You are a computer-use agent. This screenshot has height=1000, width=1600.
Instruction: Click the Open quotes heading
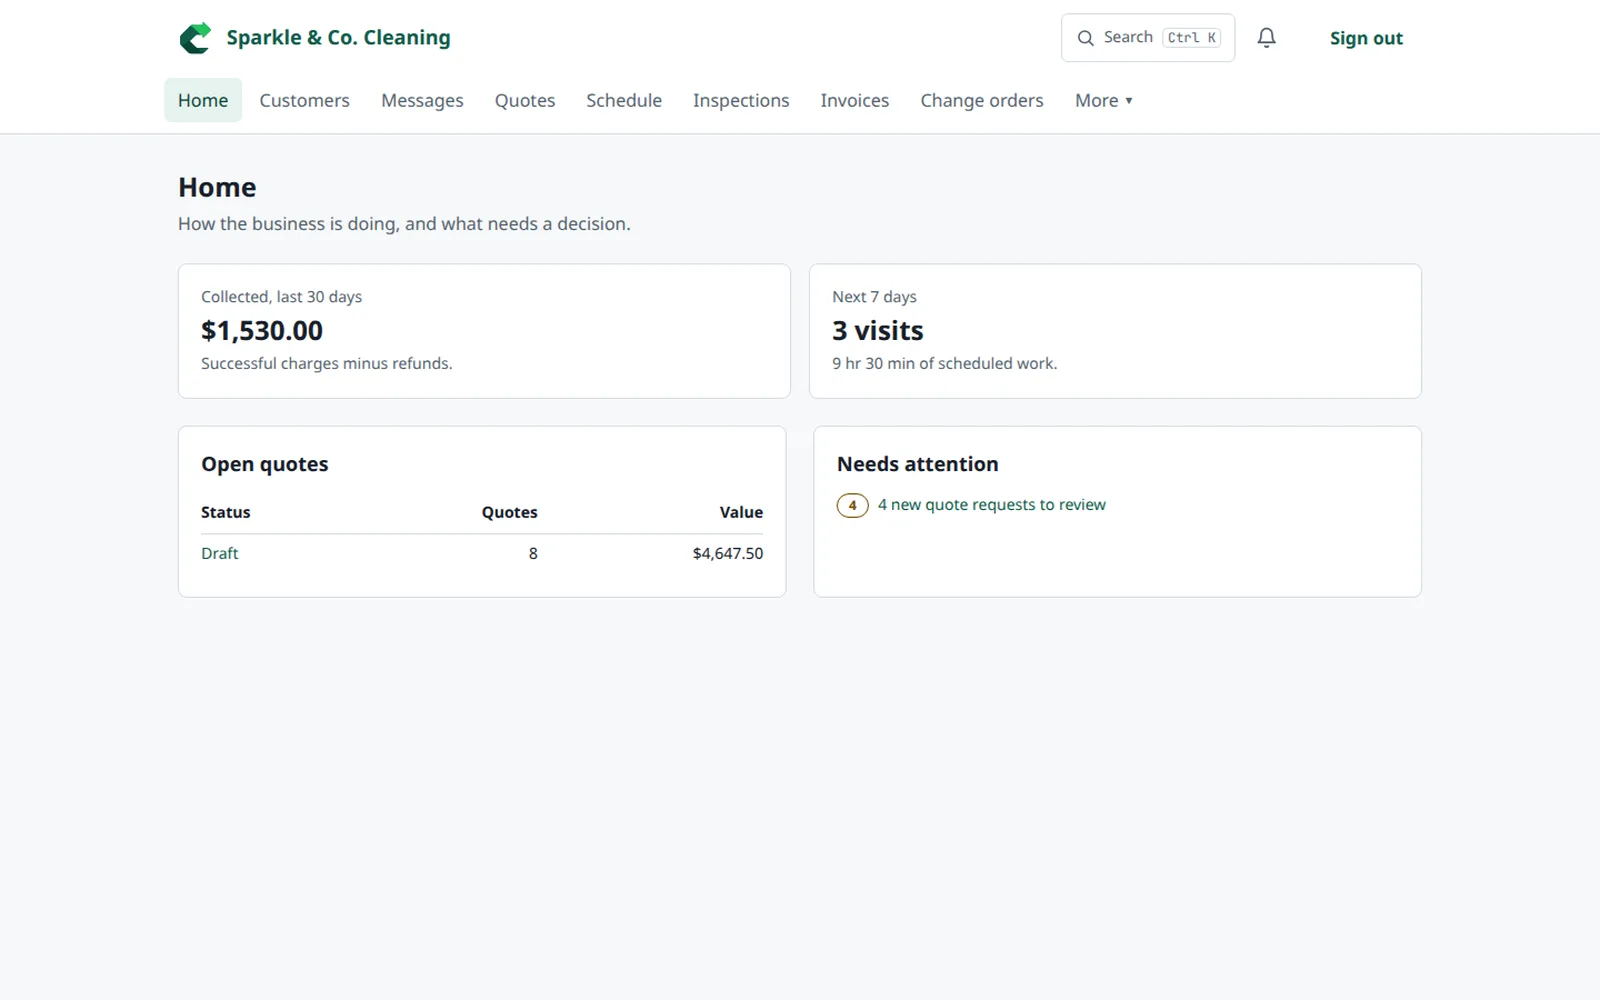click(x=265, y=464)
